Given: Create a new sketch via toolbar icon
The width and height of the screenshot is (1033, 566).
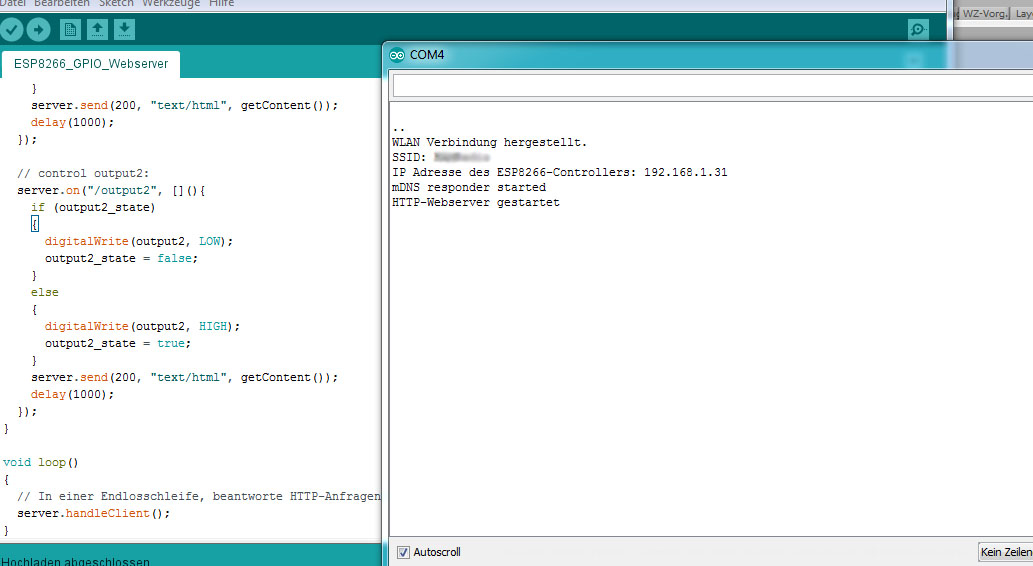Looking at the screenshot, I should [x=71, y=30].
